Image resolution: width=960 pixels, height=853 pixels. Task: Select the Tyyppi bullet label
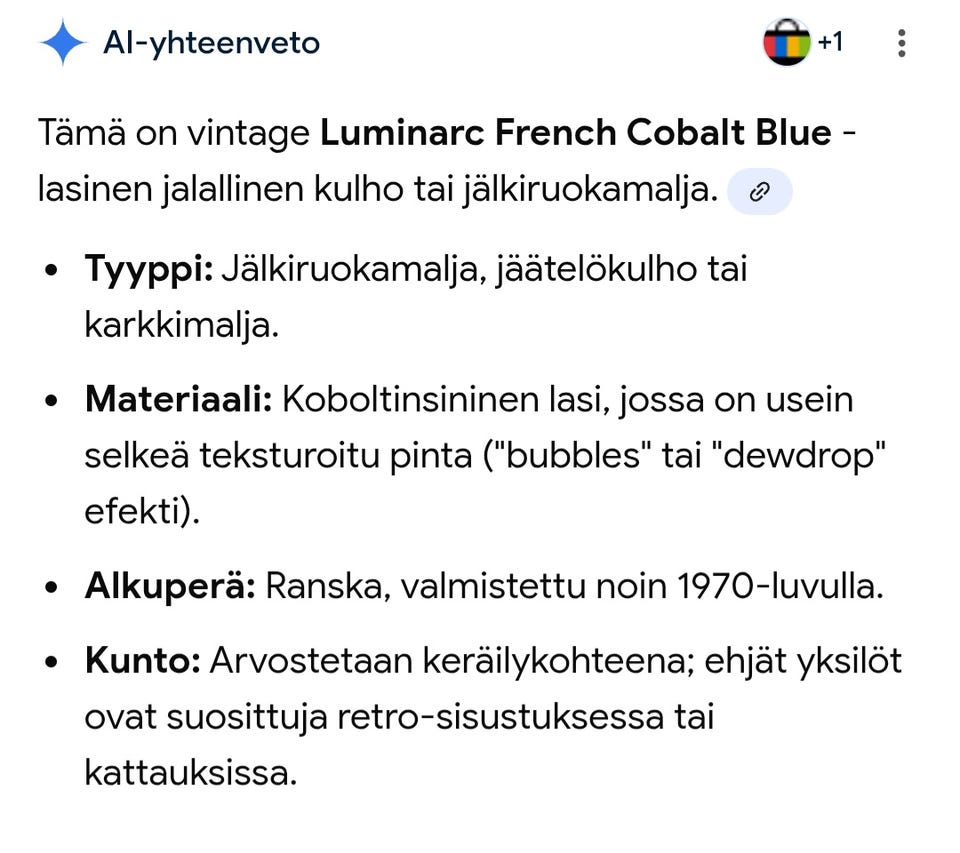[147, 268]
